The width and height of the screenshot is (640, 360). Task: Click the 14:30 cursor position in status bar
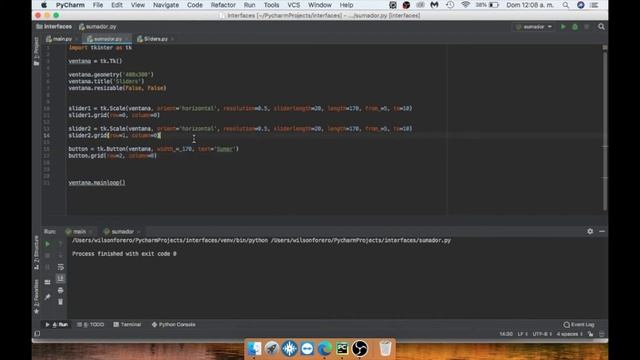506,334
